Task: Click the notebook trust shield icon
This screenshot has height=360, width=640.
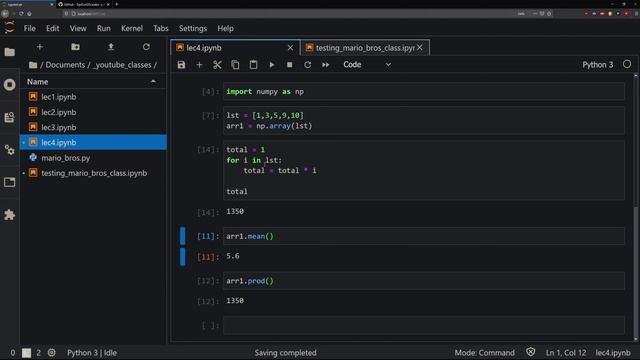Action: coord(530,352)
